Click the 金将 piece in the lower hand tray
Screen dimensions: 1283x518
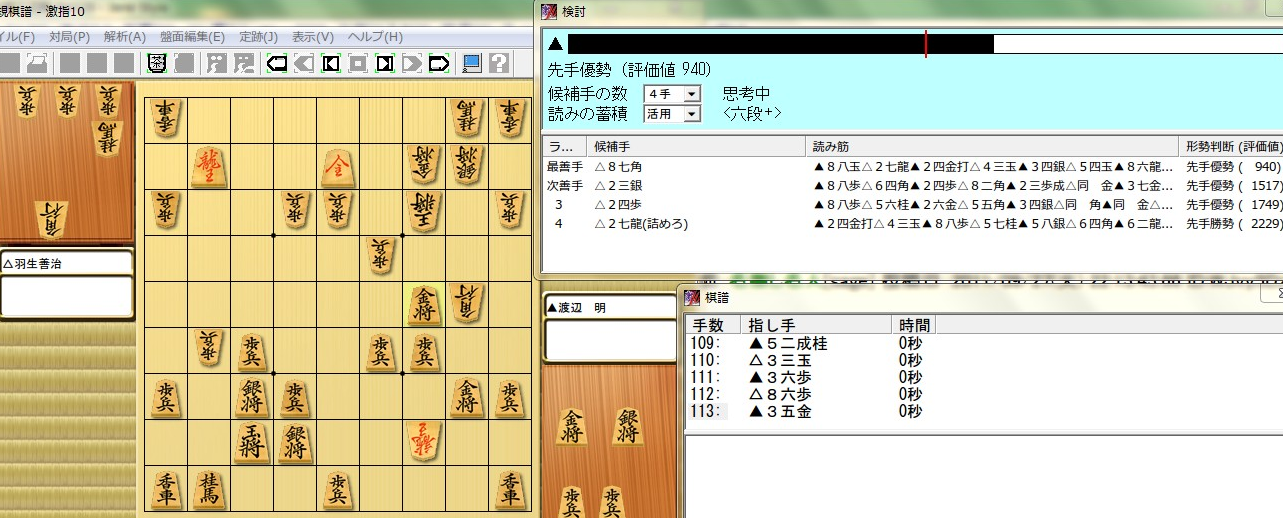[x=574, y=426]
